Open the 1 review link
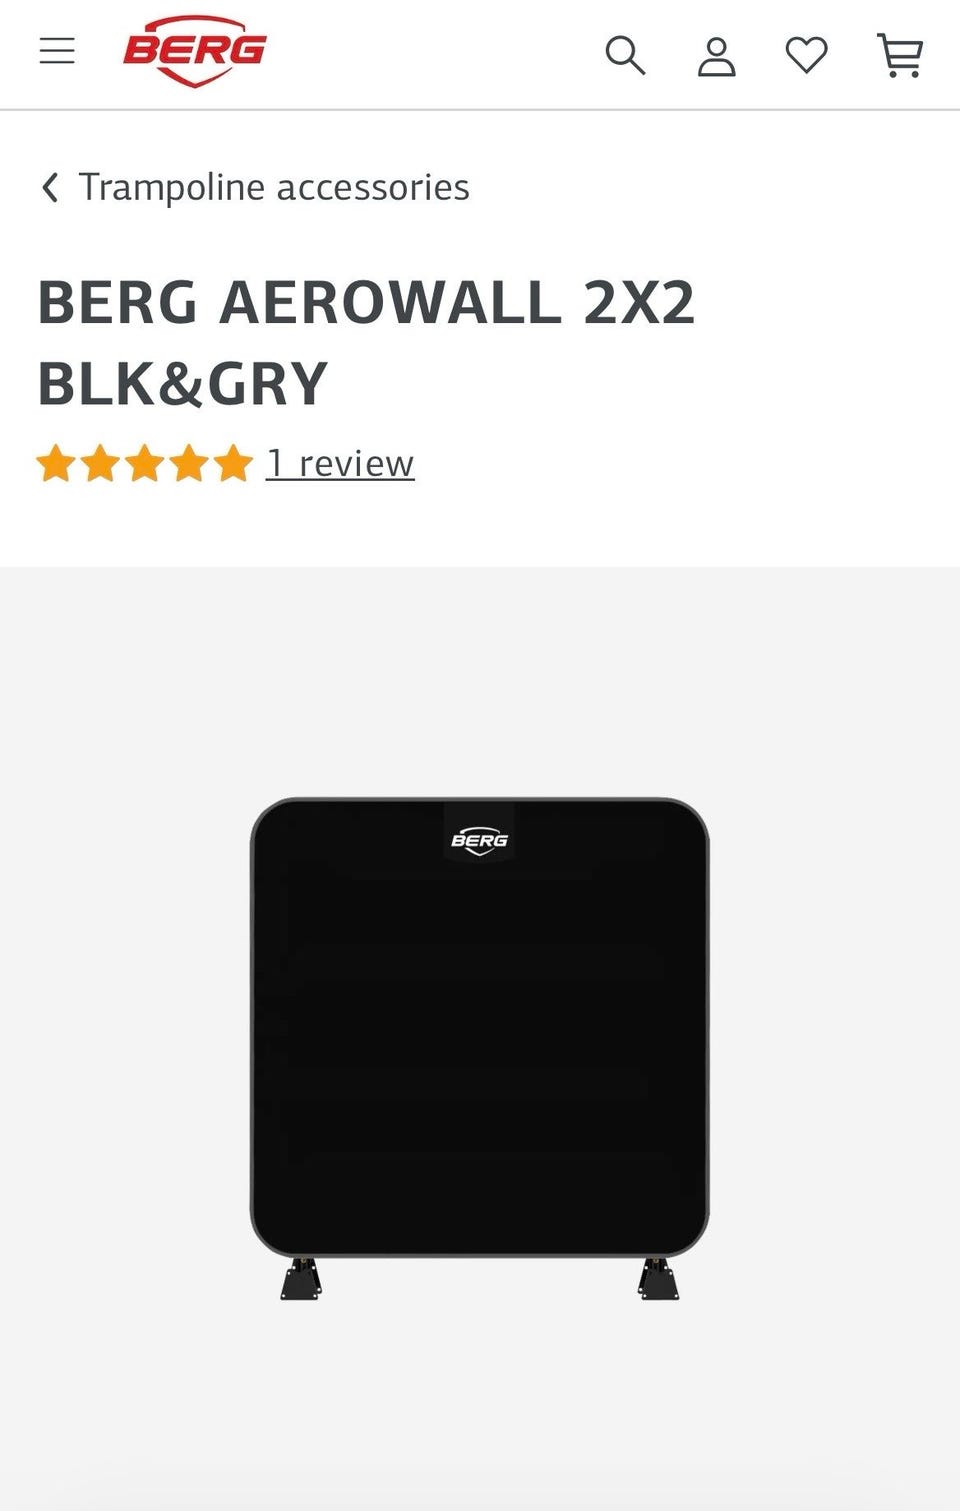This screenshot has height=1511, width=960. coord(340,463)
